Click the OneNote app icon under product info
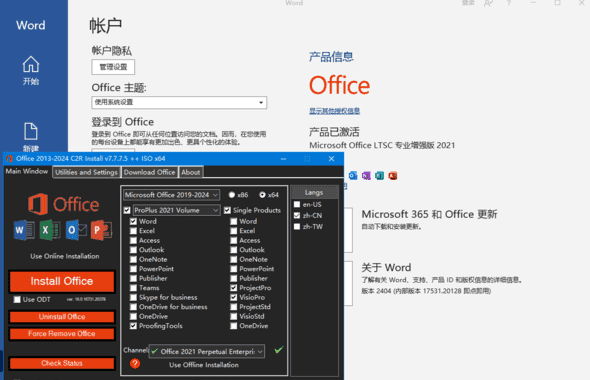The image size is (590, 380). 366,175
